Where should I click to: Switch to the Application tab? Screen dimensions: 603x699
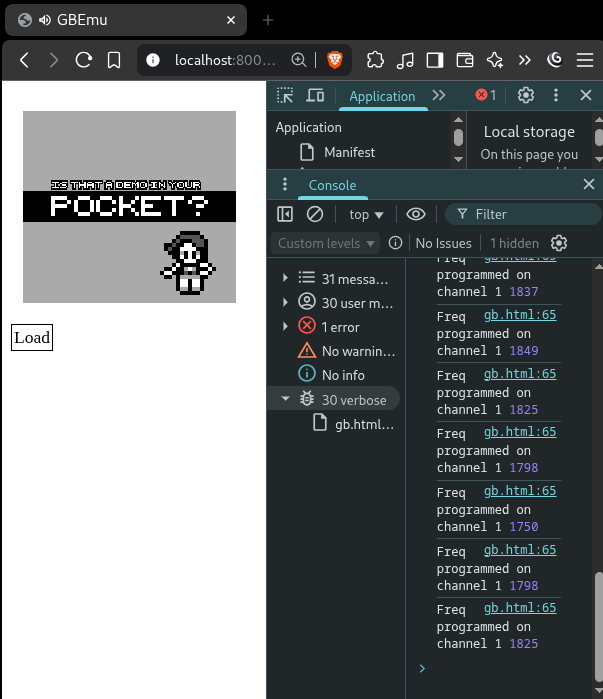(382, 96)
